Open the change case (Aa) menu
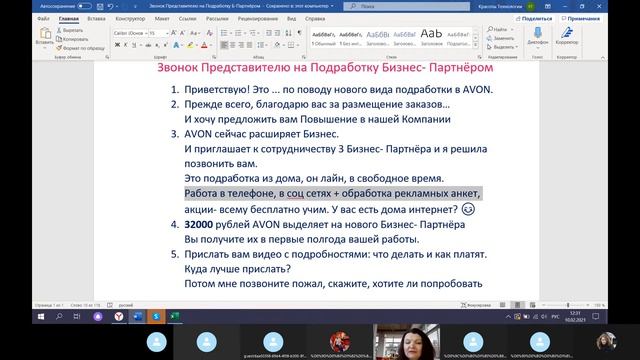Screen dimensions: 640x360 (195, 33)
